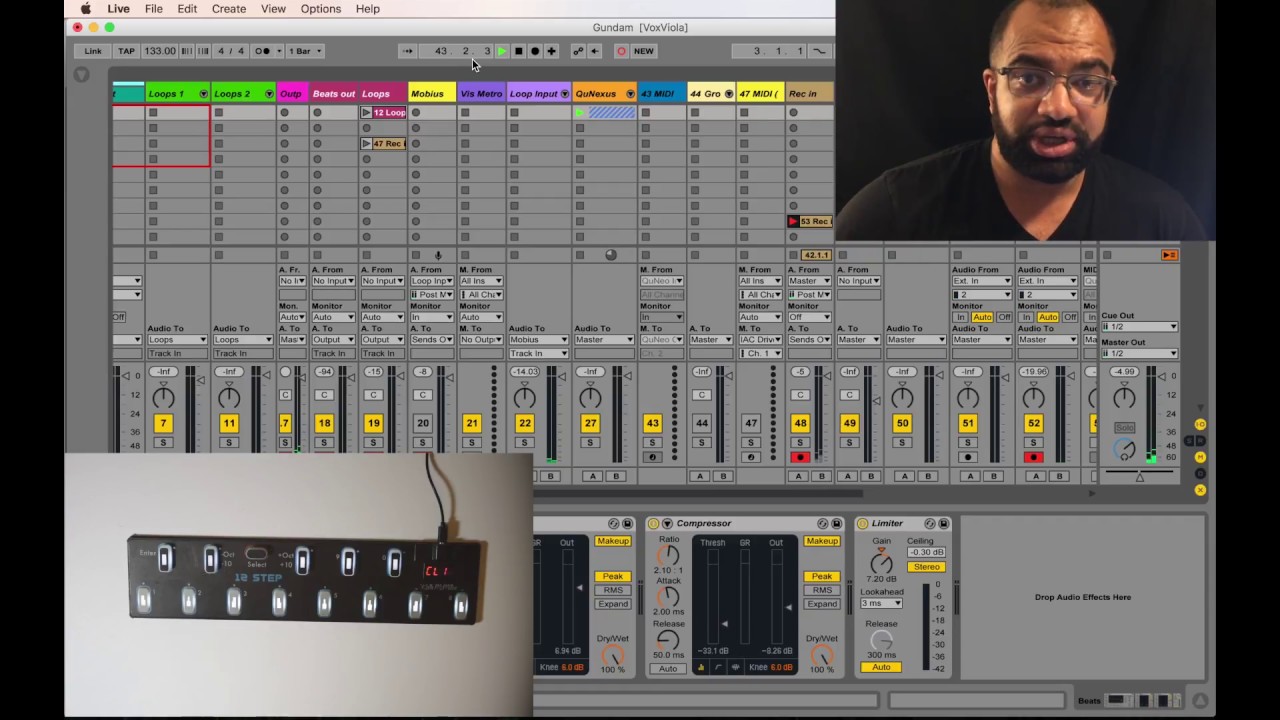
Task: Launch the 53 Rec clip in Rec in track
Action: pos(793,221)
